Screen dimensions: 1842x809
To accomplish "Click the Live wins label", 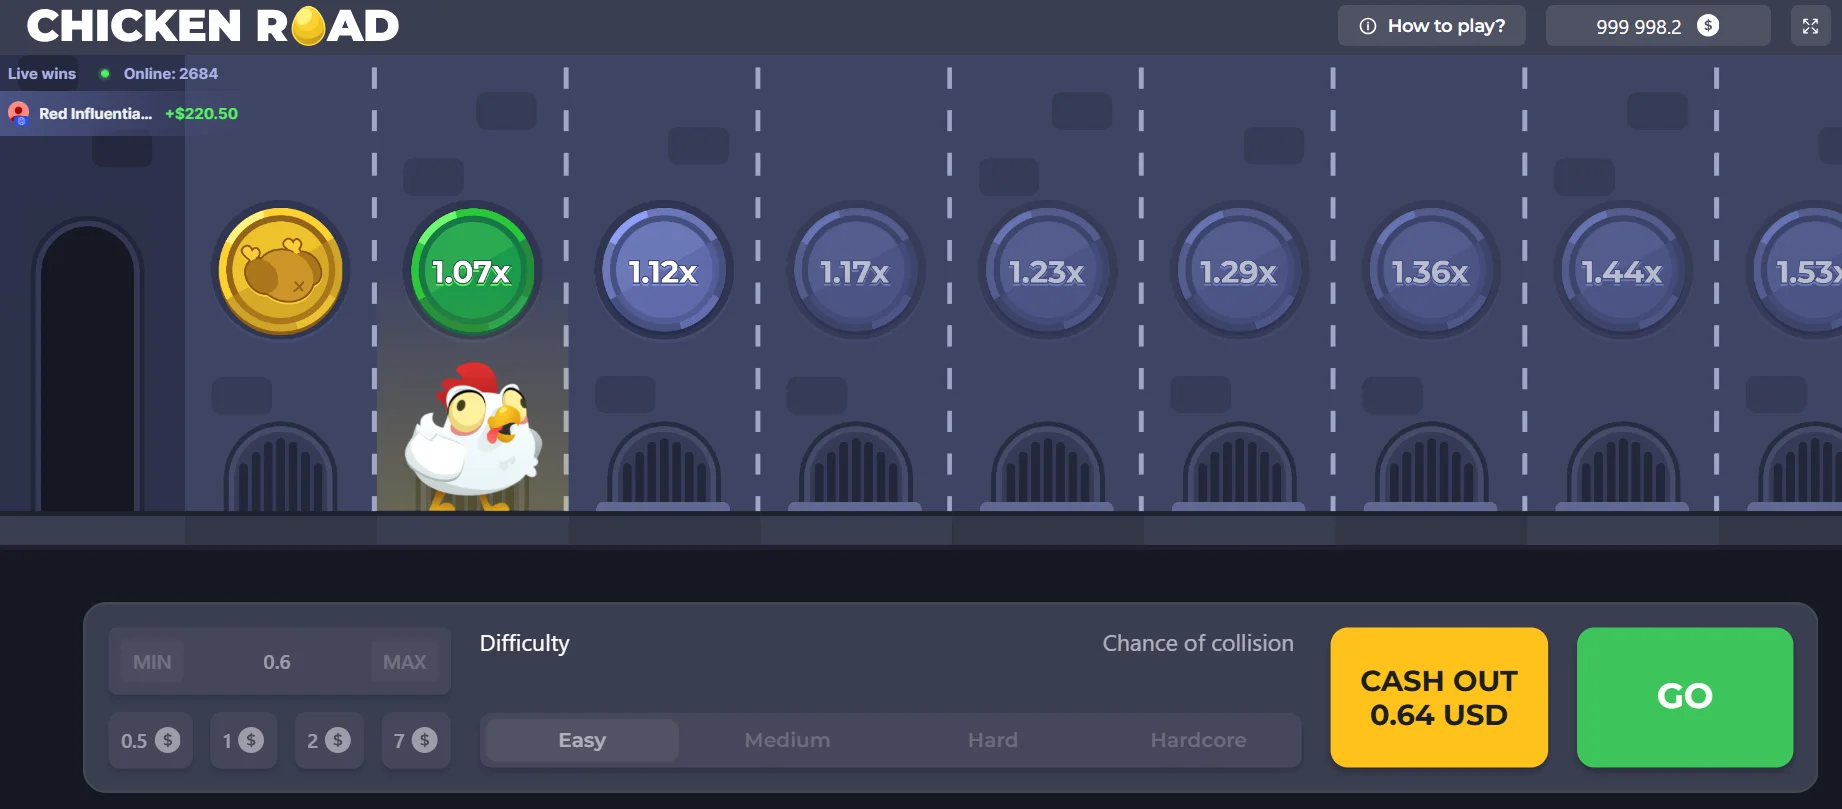I will (x=42, y=73).
